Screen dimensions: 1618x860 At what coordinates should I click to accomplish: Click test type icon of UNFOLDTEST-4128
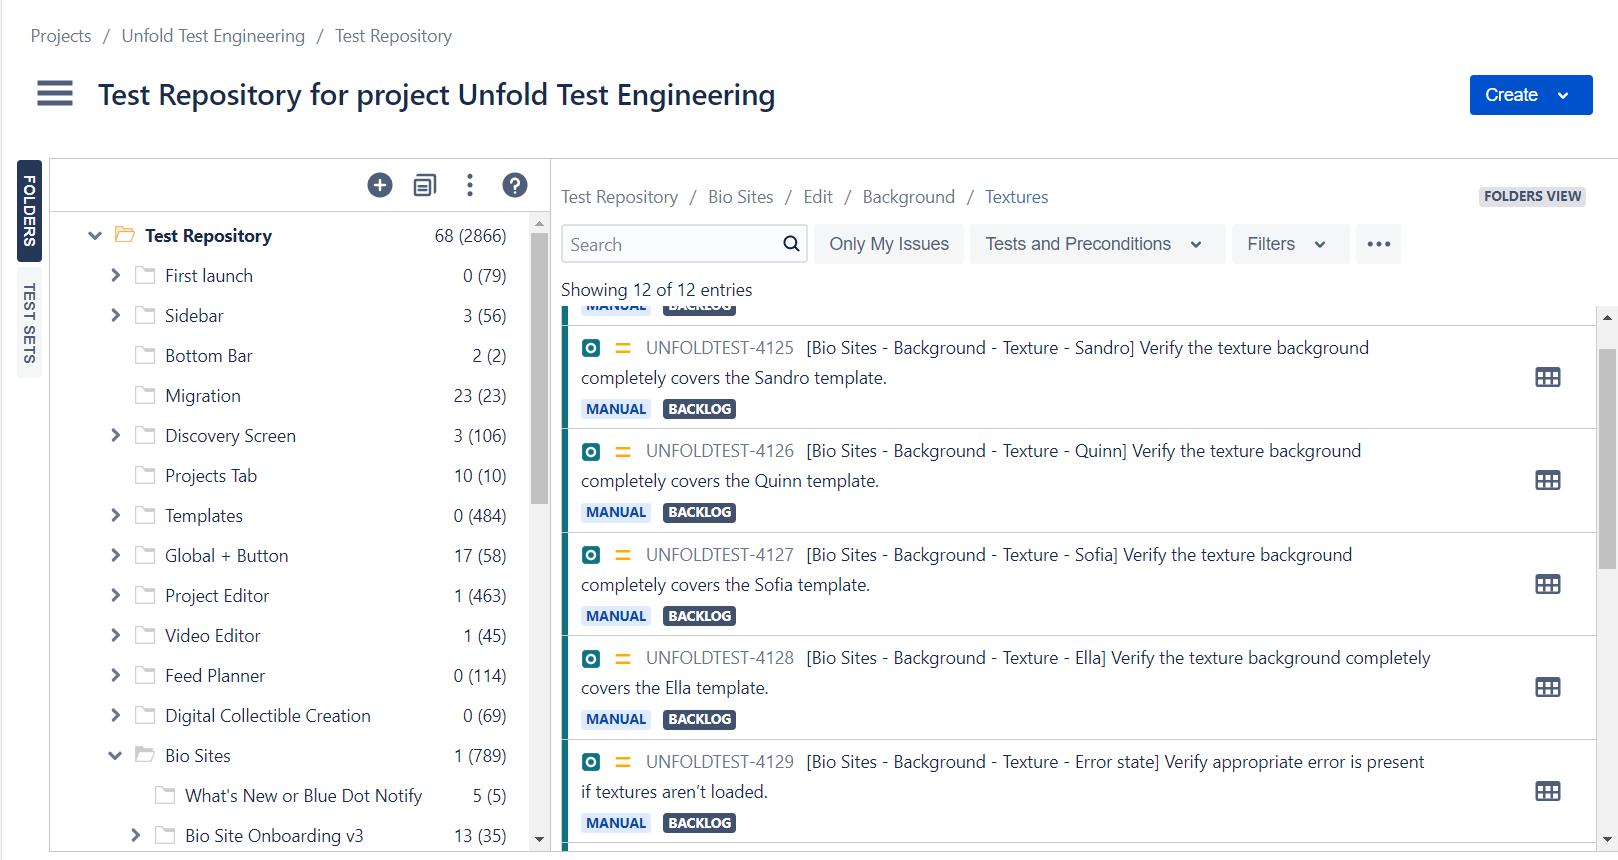(x=591, y=659)
